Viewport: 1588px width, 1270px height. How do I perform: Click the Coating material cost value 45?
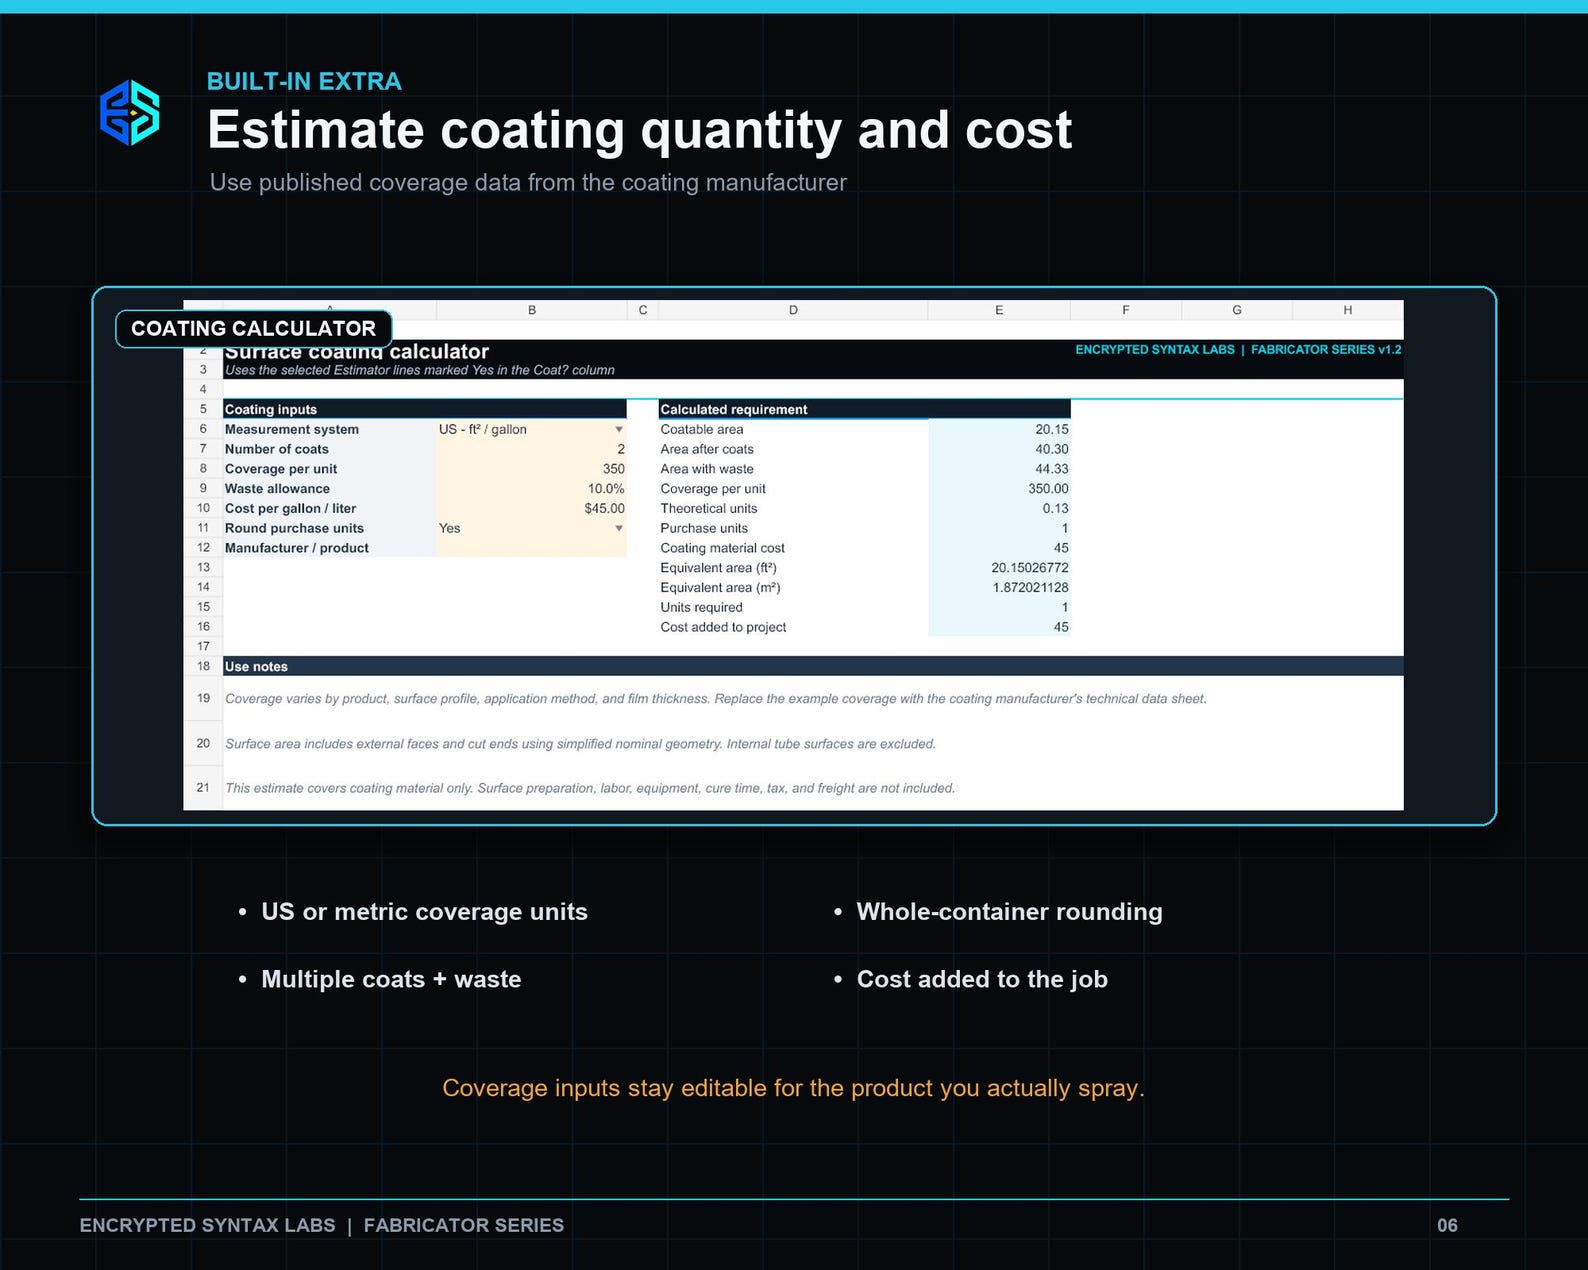[999, 548]
